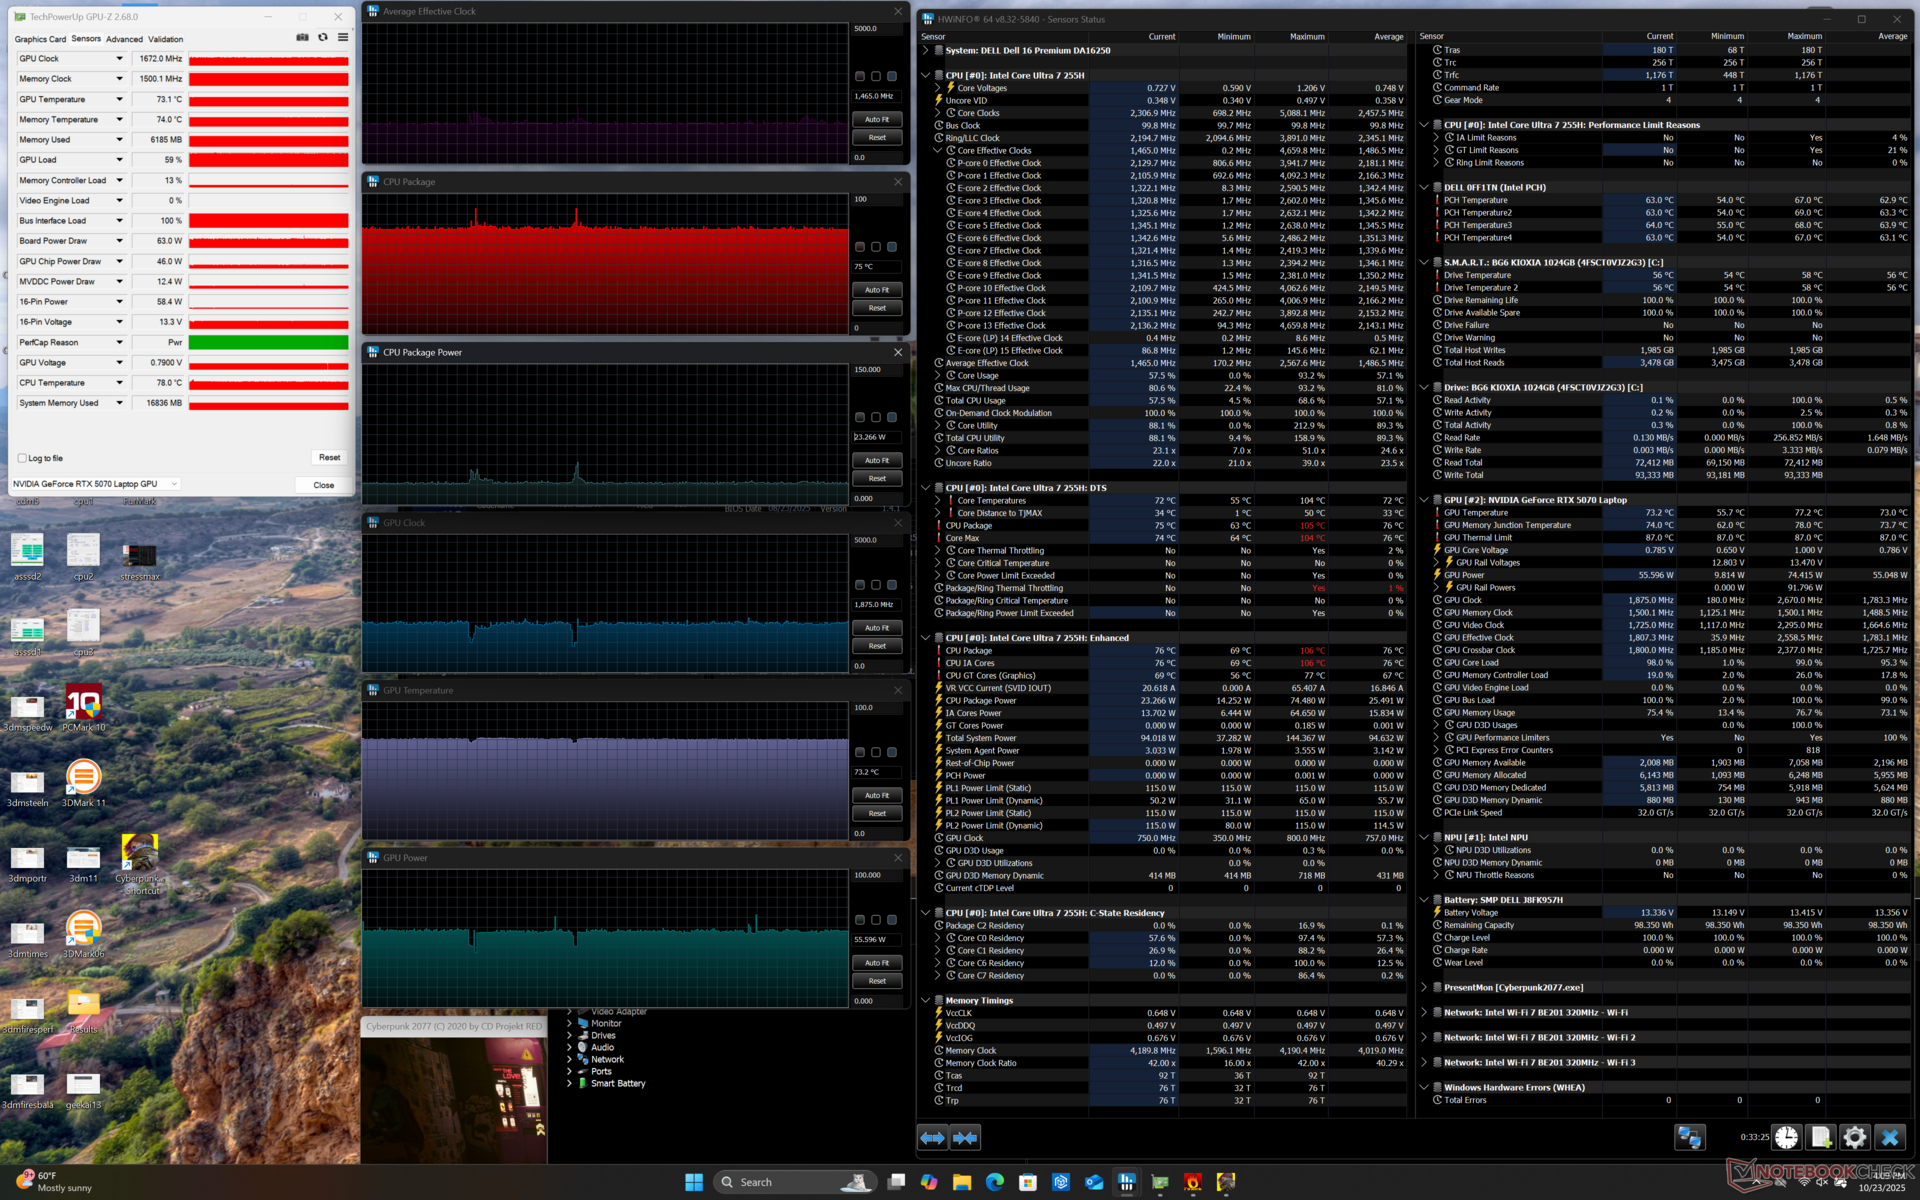This screenshot has height=1200, width=1920.
Task: Click HWiNFO collapse columns arrows icon
Action: (x=965, y=1138)
